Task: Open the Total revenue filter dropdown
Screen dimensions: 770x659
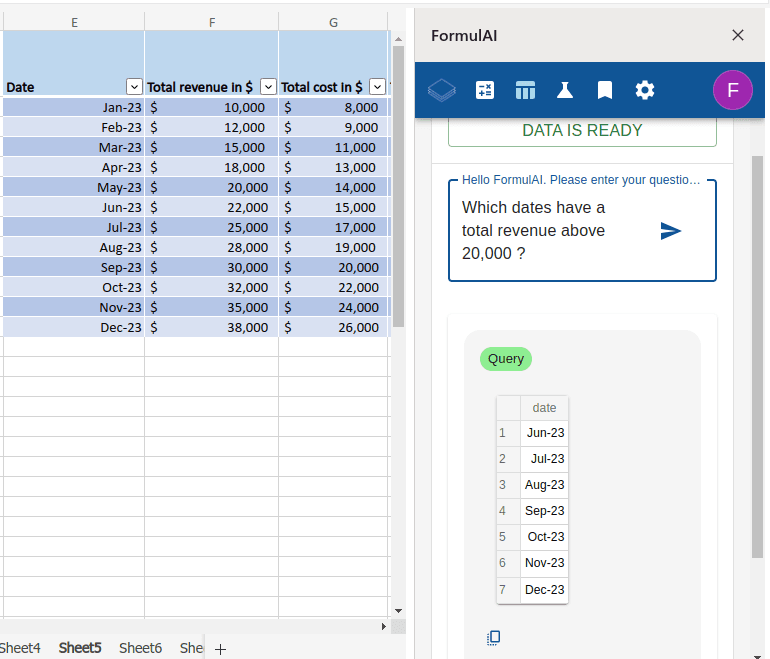Action: point(267,87)
